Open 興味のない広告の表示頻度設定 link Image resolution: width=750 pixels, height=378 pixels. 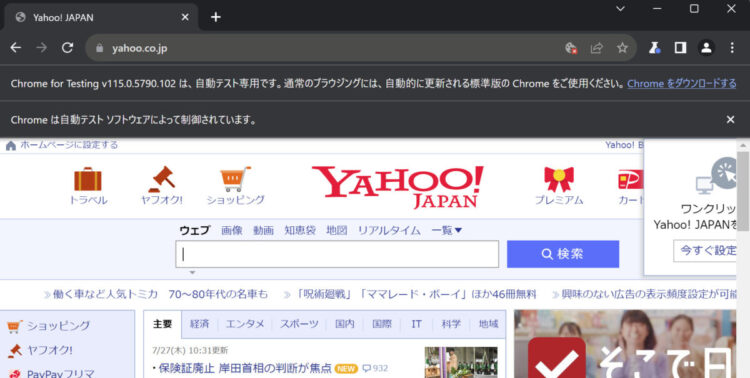click(649, 294)
